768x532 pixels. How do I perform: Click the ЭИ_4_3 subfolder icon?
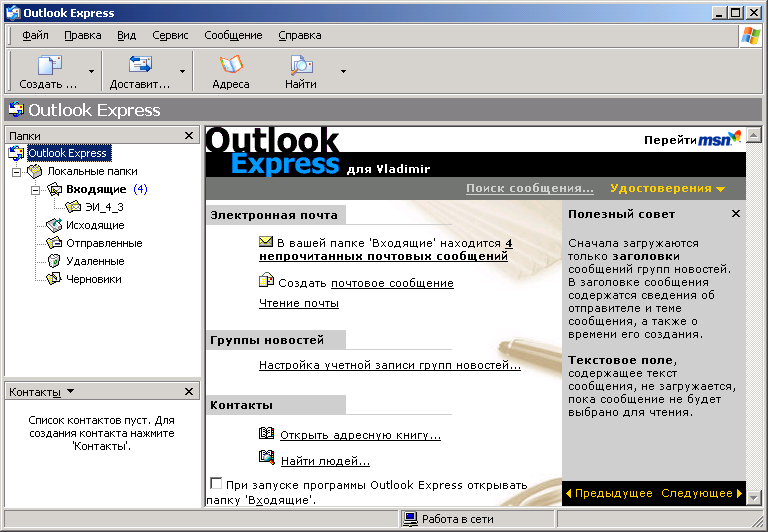tap(73, 207)
